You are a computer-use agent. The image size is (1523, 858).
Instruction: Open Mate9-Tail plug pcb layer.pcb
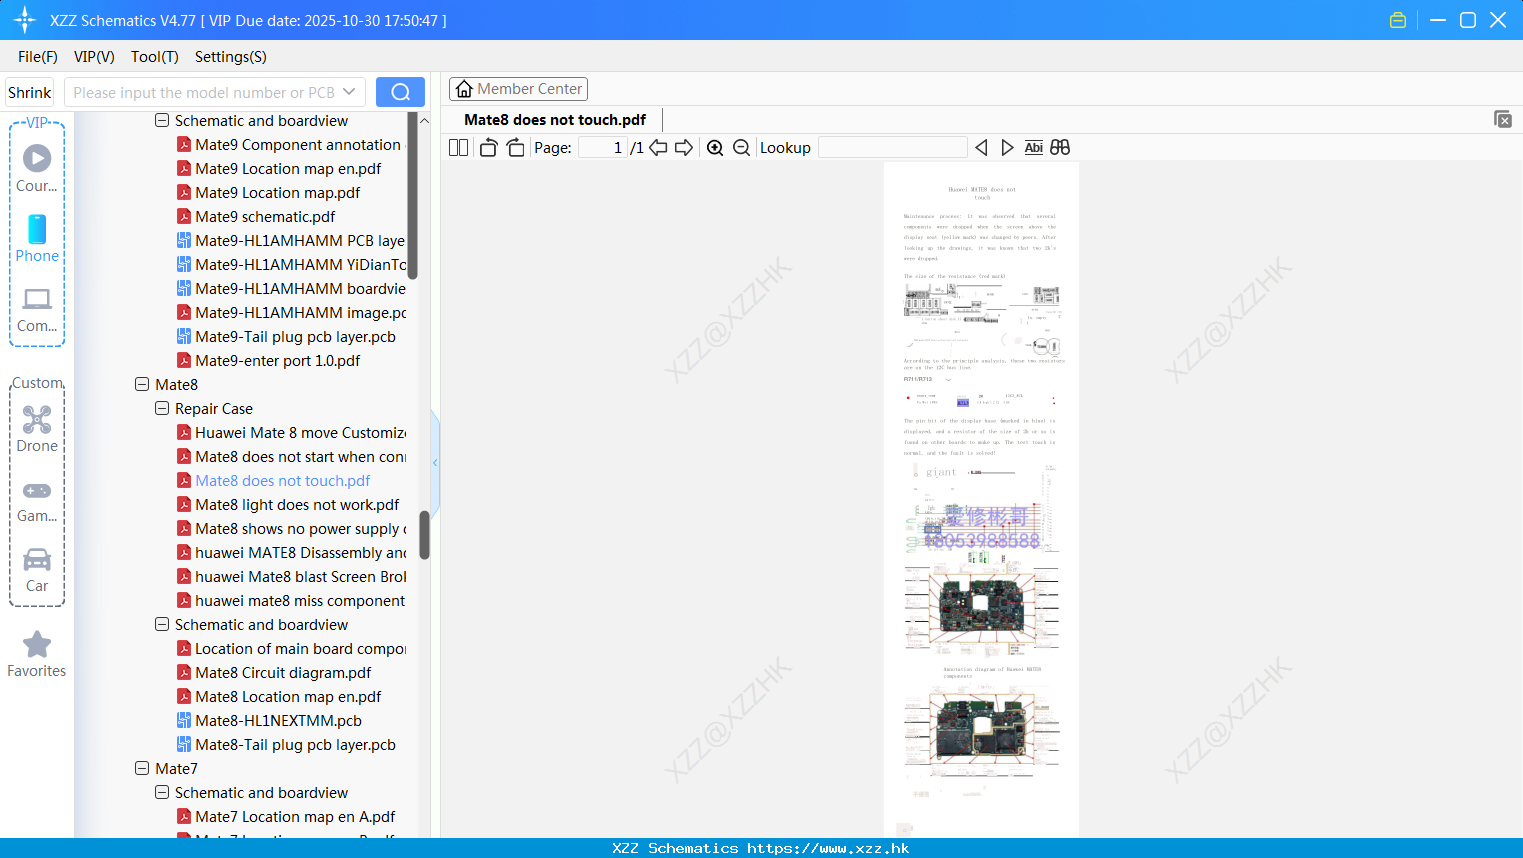pyautogui.click(x=295, y=336)
